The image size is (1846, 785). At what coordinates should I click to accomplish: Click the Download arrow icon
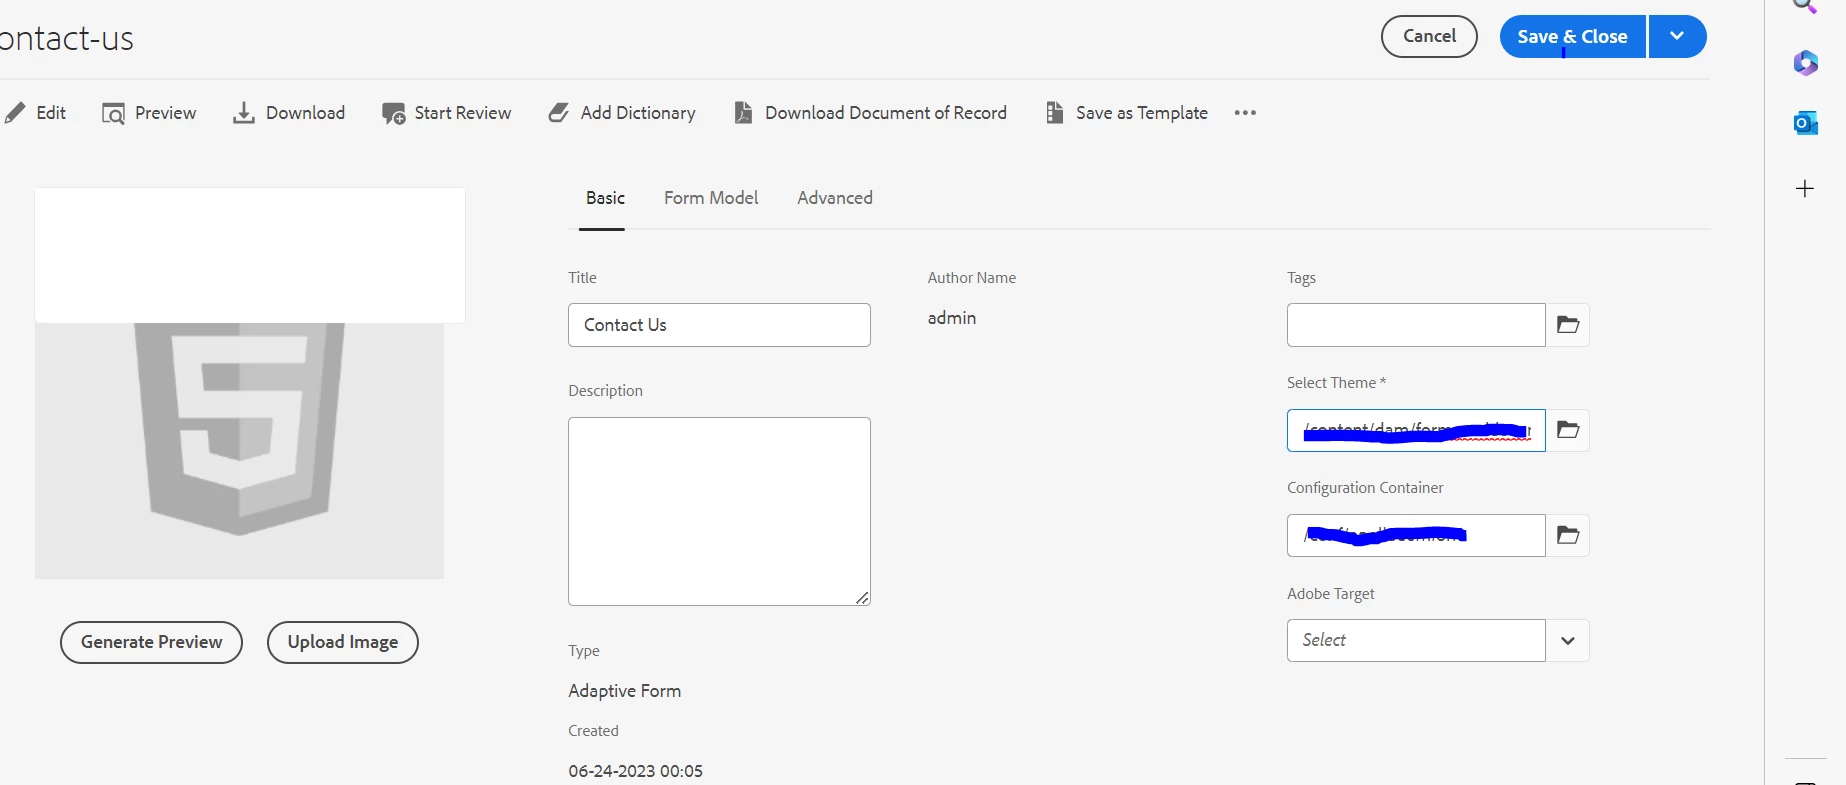[x=243, y=113]
